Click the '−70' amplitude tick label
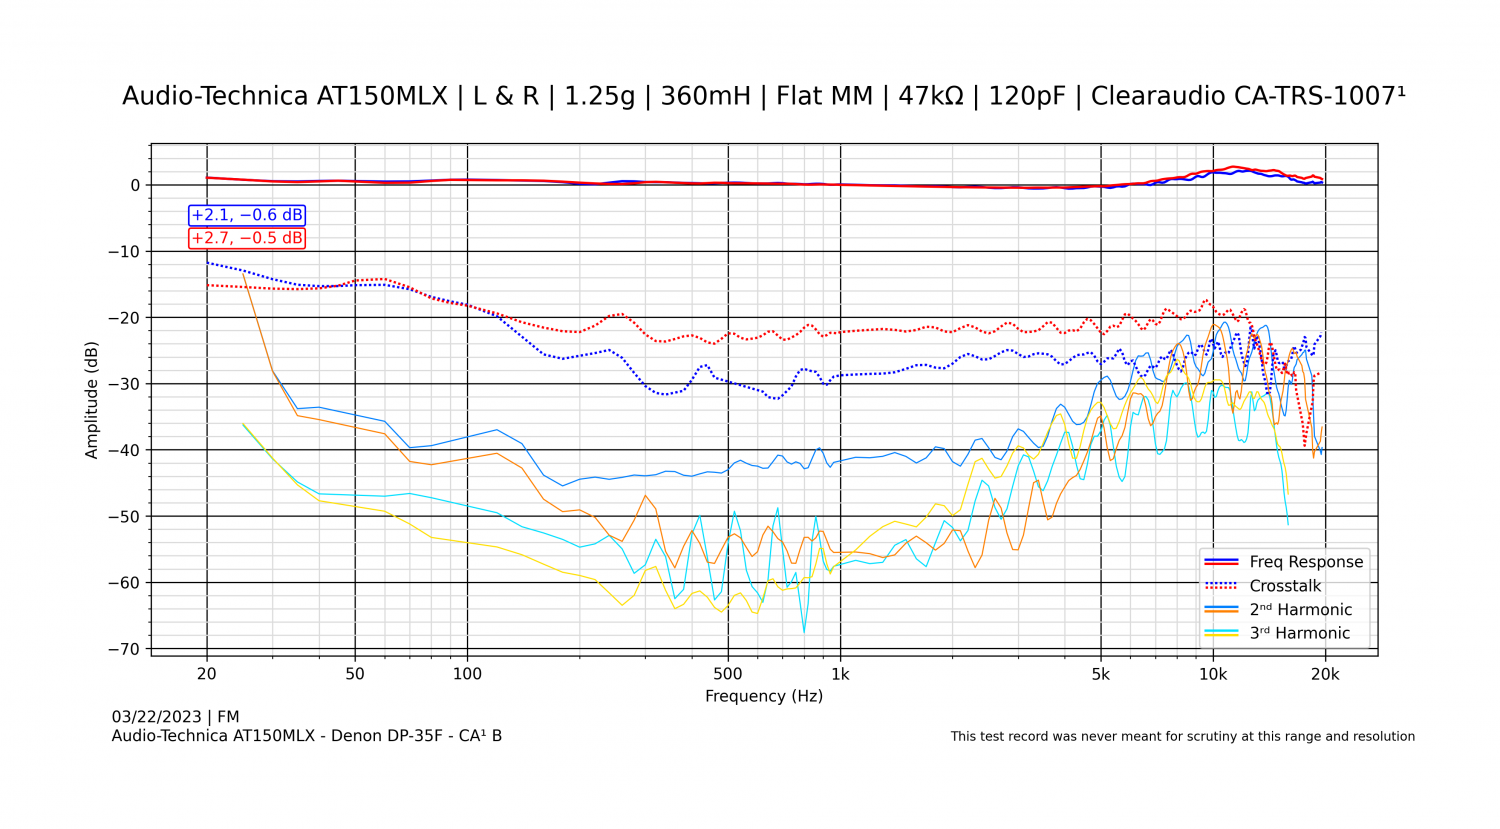The height and width of the screenshot is (829, 1500). (x=124, y=649)
